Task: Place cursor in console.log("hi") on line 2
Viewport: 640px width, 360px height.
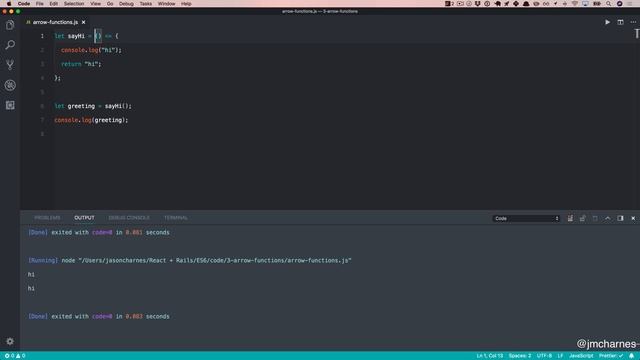Action: click(x=91, y=50)
